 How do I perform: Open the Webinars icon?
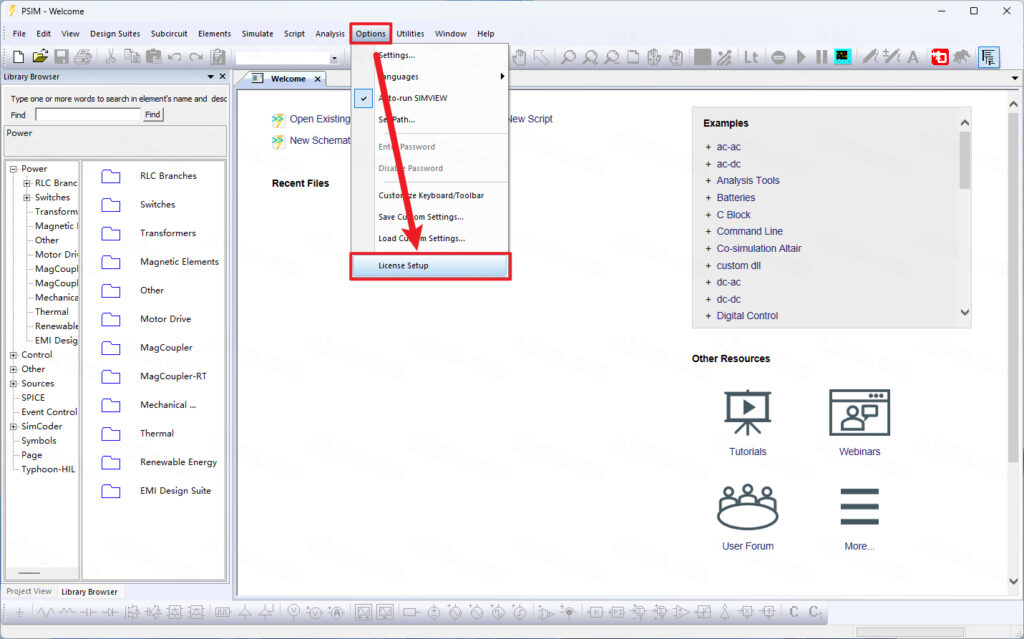859,413
